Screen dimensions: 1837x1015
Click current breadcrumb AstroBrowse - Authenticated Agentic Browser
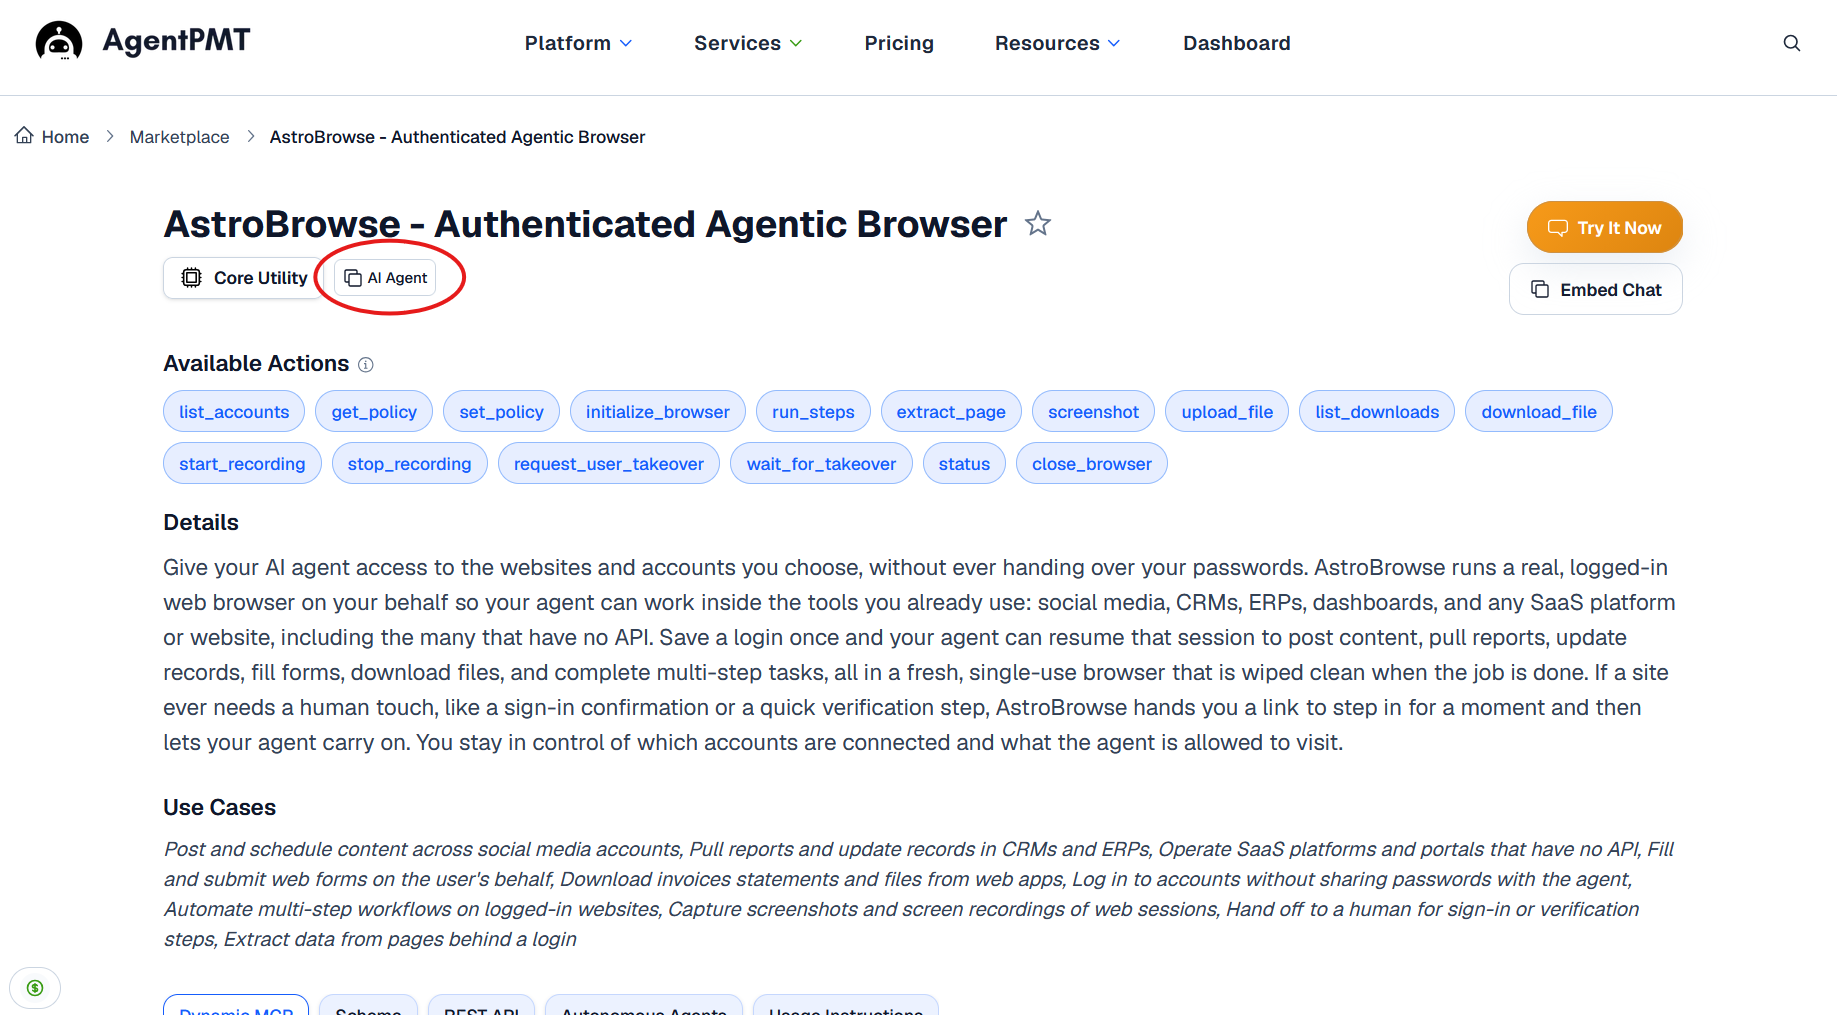tap(457, 137)
